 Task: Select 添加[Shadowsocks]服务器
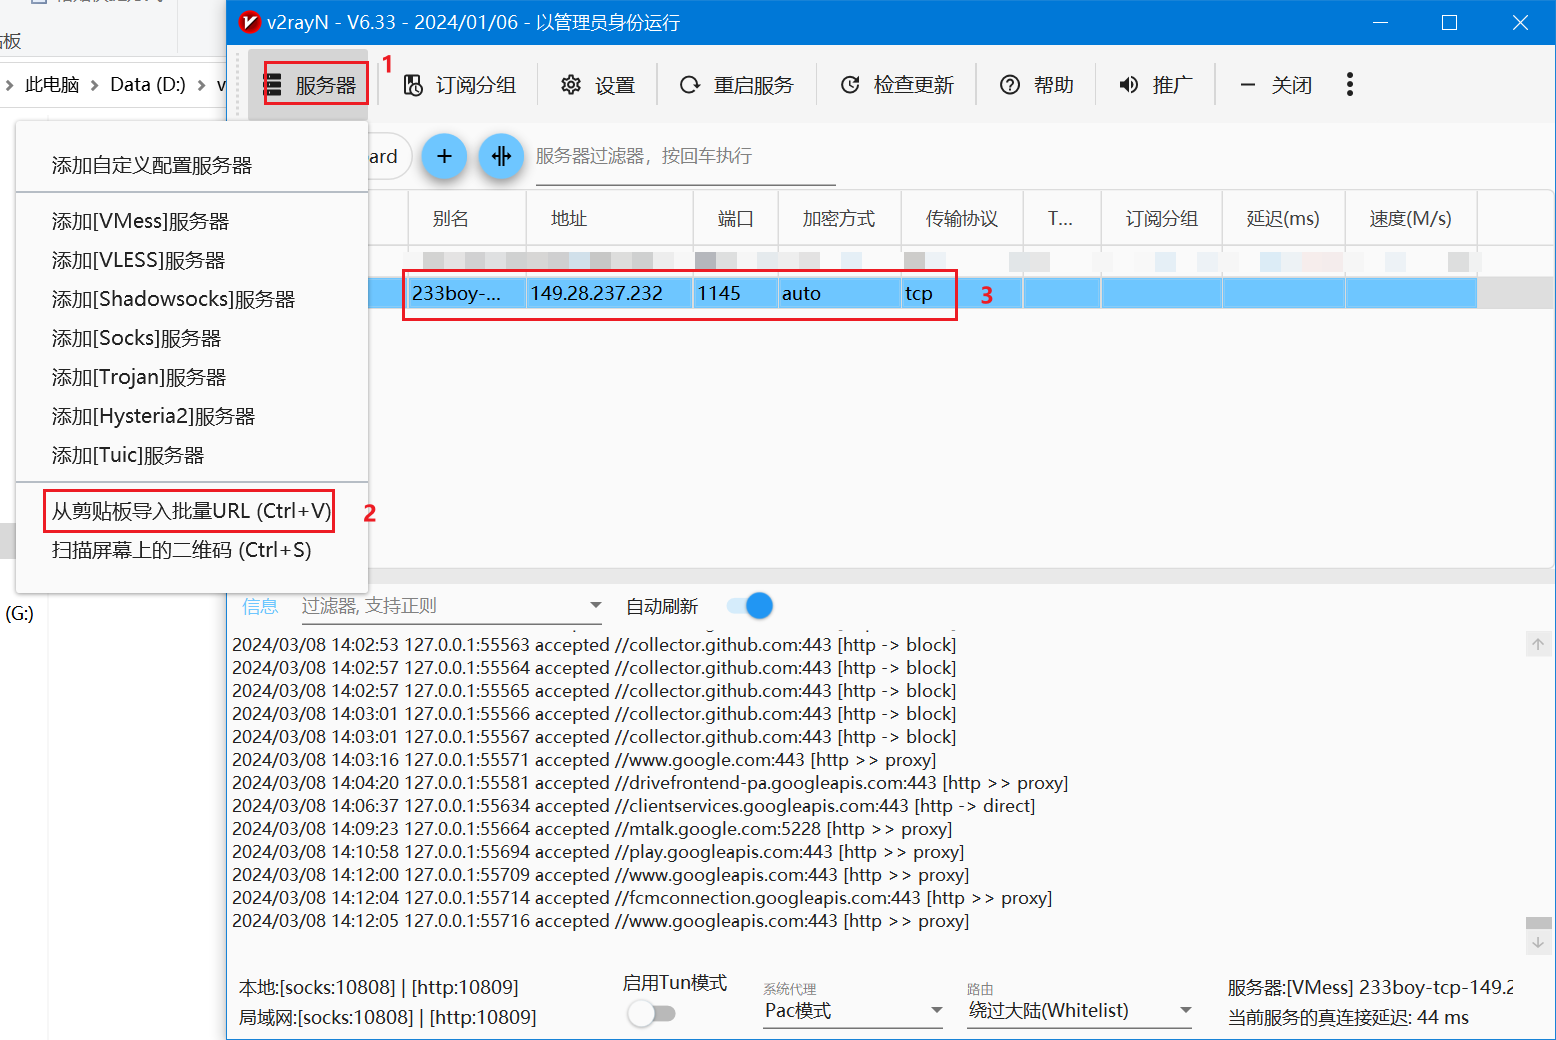[x=192, y=299]
